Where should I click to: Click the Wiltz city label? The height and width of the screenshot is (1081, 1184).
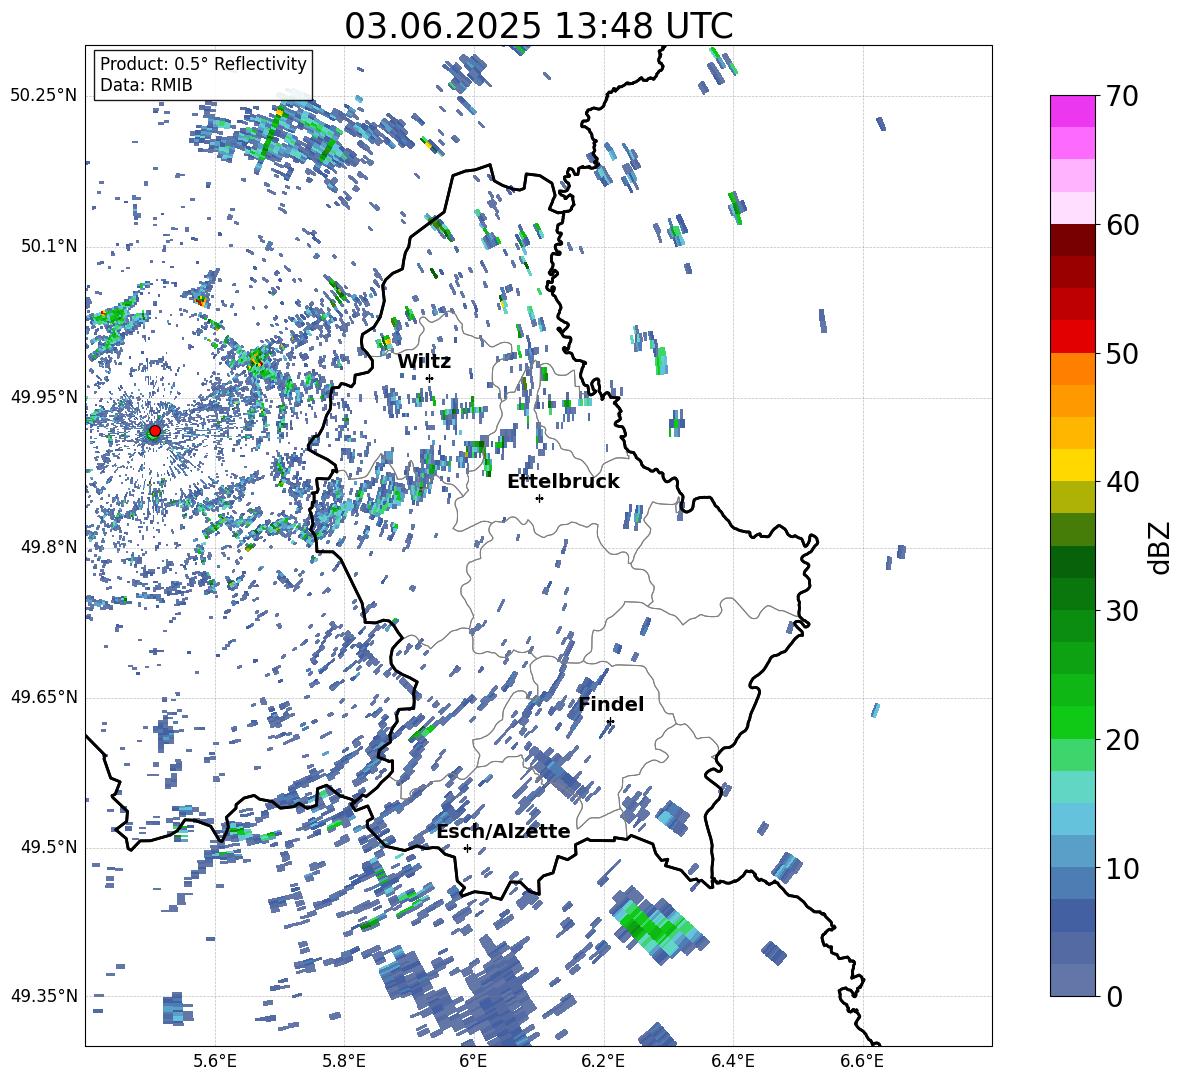(424, 362)
